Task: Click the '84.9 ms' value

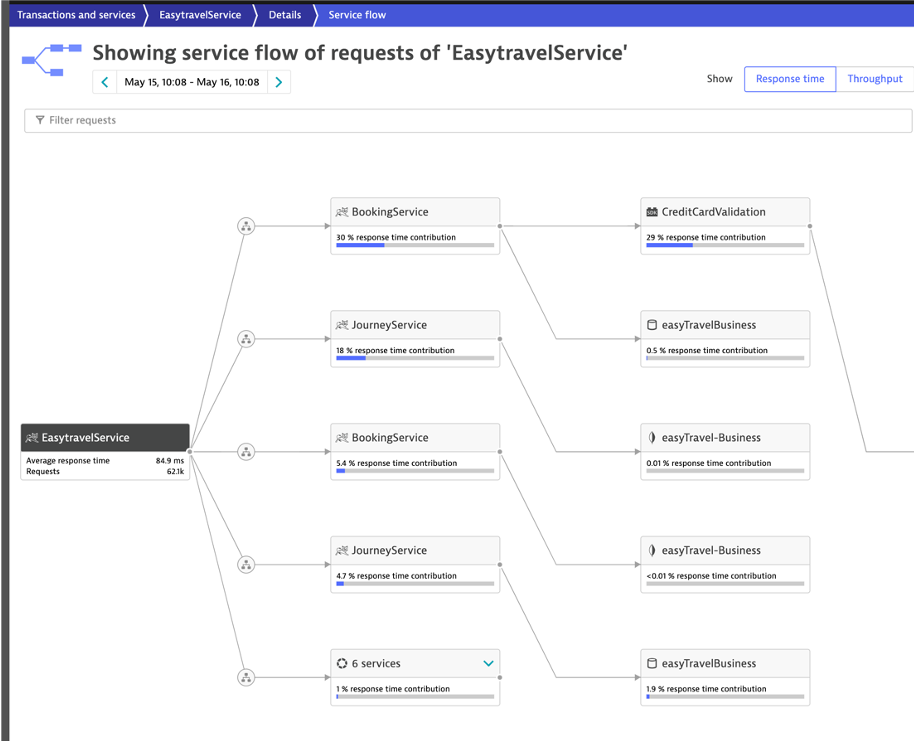Action: pyautogui.click(x=170, y=461)
